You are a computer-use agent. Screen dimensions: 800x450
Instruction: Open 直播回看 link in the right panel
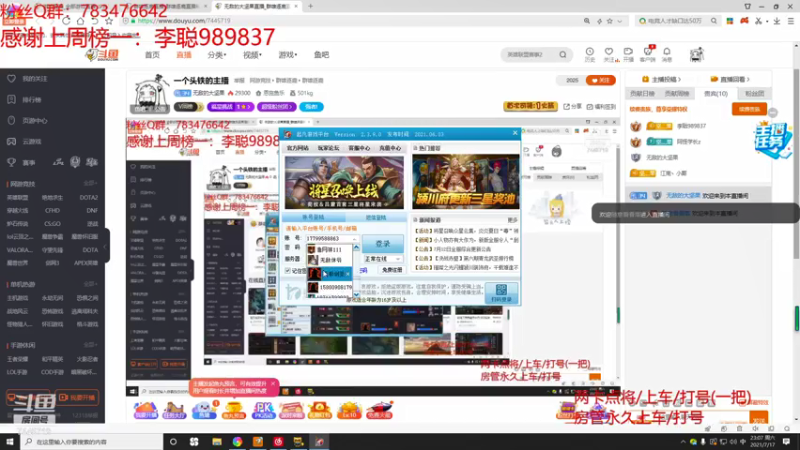click(731, 80)
